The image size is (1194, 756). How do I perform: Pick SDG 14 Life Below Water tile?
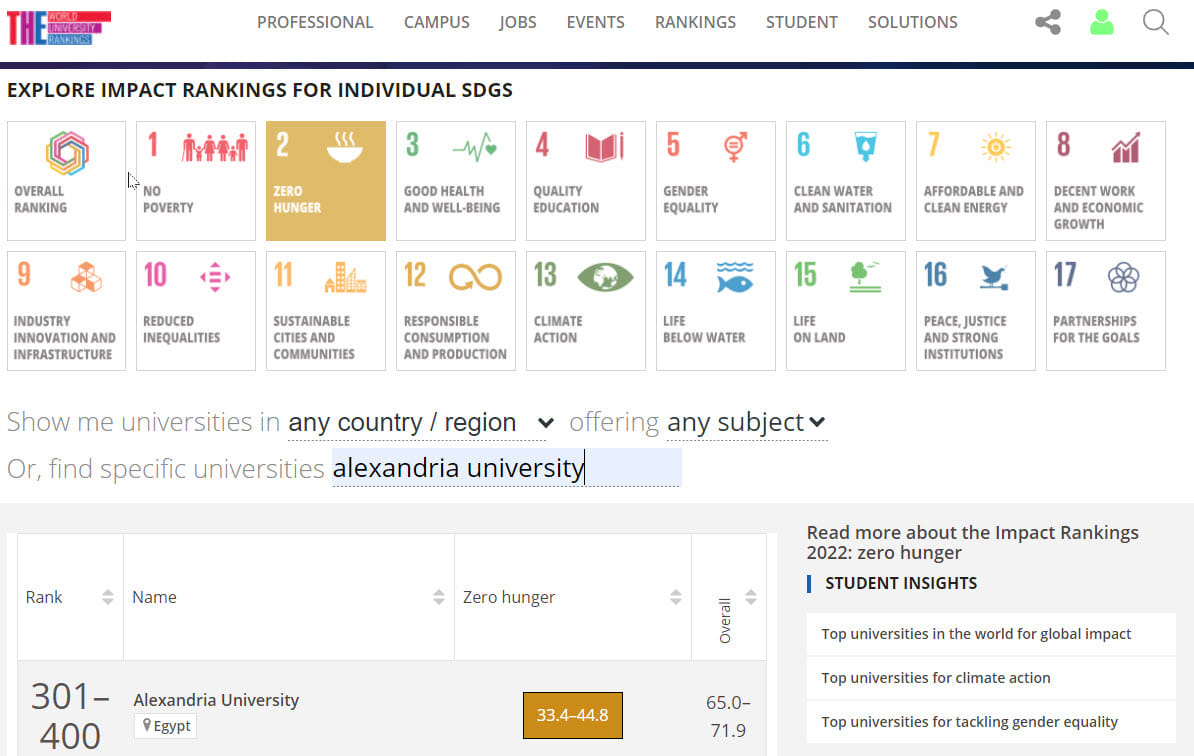[715, 311]
